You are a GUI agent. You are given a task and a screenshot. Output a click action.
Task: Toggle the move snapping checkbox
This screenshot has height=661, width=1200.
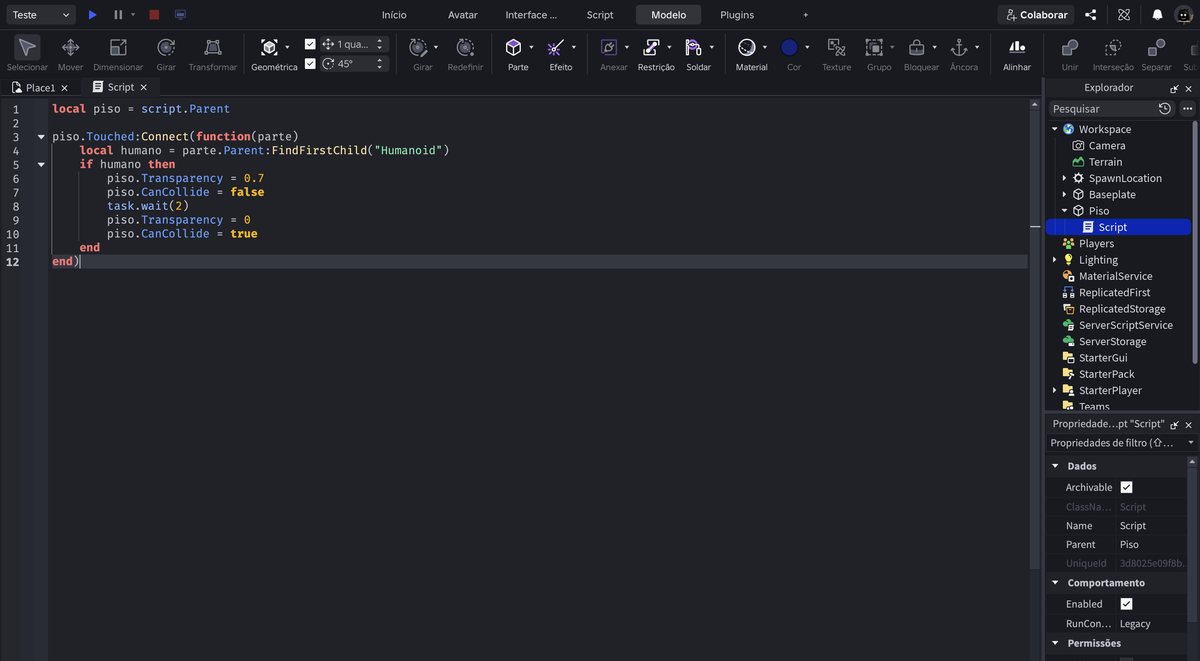point(310,44)
